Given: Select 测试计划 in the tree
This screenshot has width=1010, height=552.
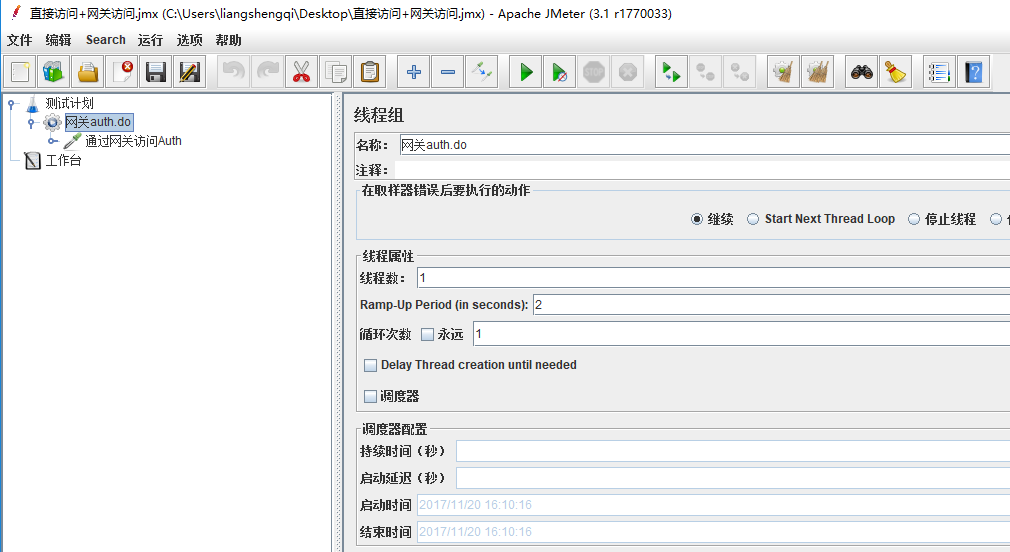Looking at the screenshot, I should pyautogui.click(x=69, y=103).
